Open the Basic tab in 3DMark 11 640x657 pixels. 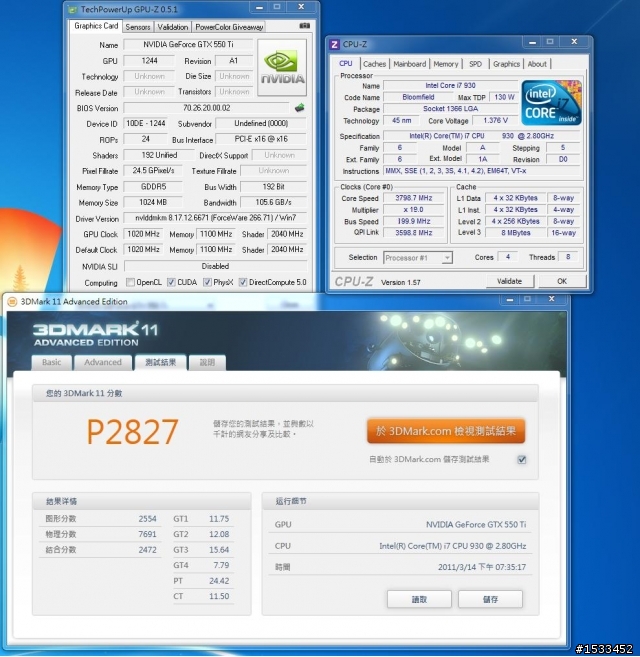click(x=52, y=362)
